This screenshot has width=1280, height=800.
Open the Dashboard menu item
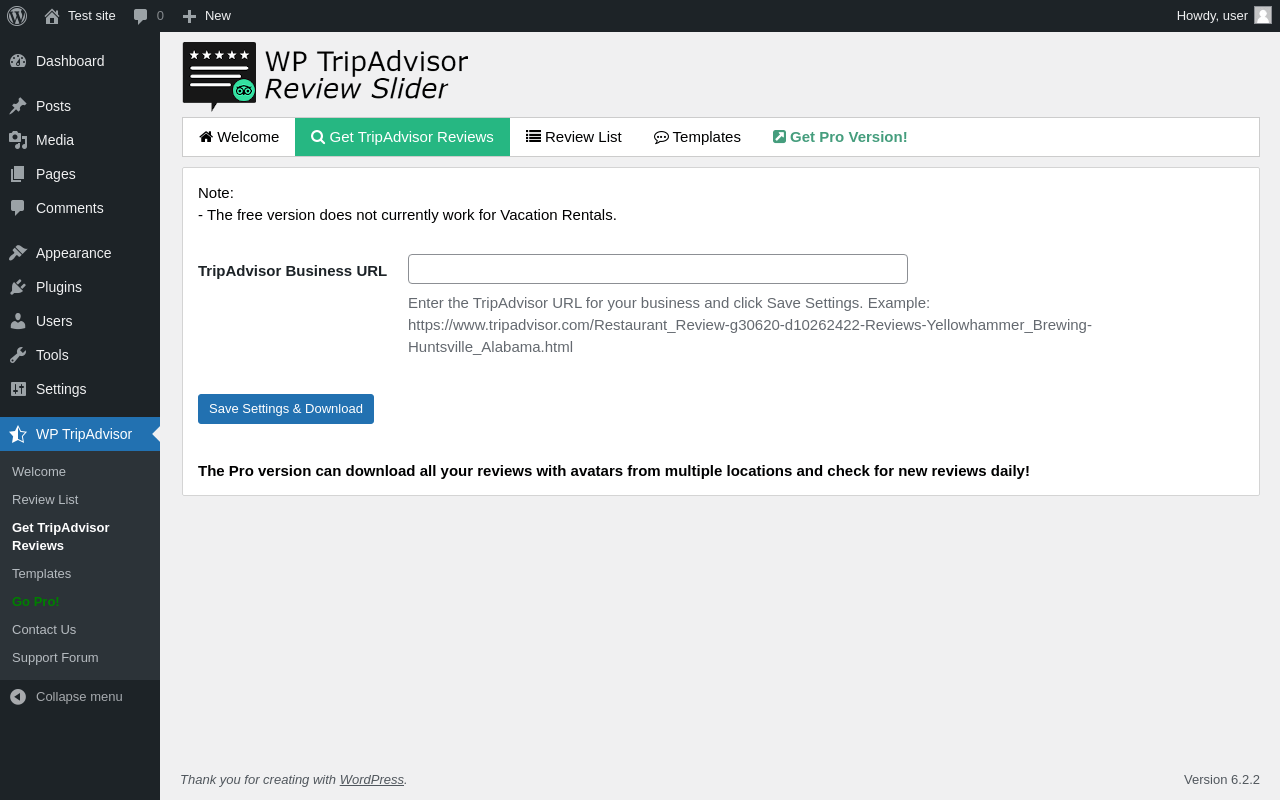pos(80,61)
